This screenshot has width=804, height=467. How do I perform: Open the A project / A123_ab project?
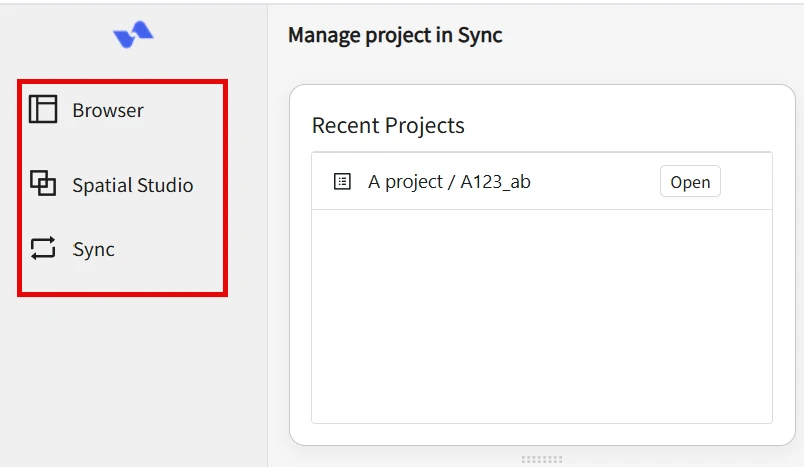click(690, 181)
